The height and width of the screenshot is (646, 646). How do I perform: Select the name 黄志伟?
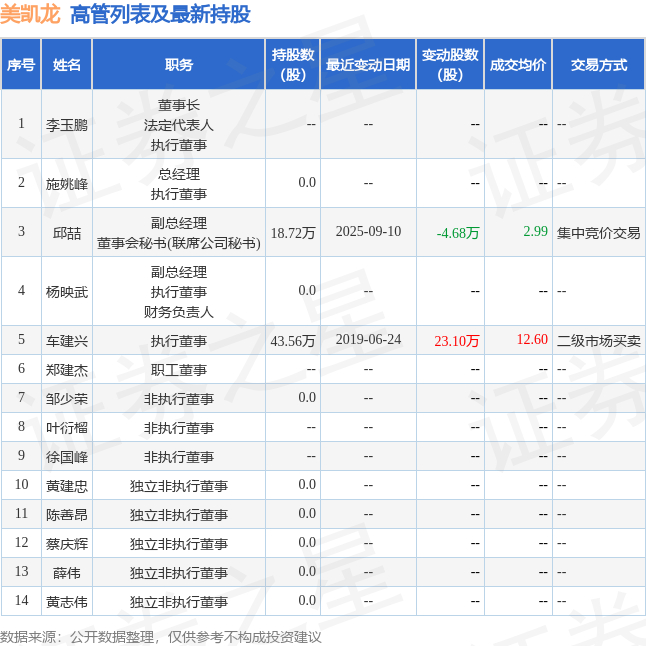(67, 602)
